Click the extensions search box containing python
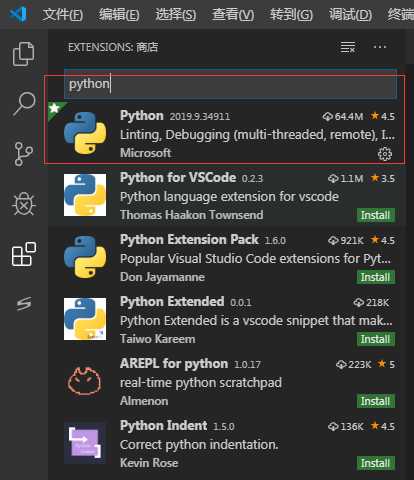Image resolution: width=414 pixels, height=480 pixels. 230,84
